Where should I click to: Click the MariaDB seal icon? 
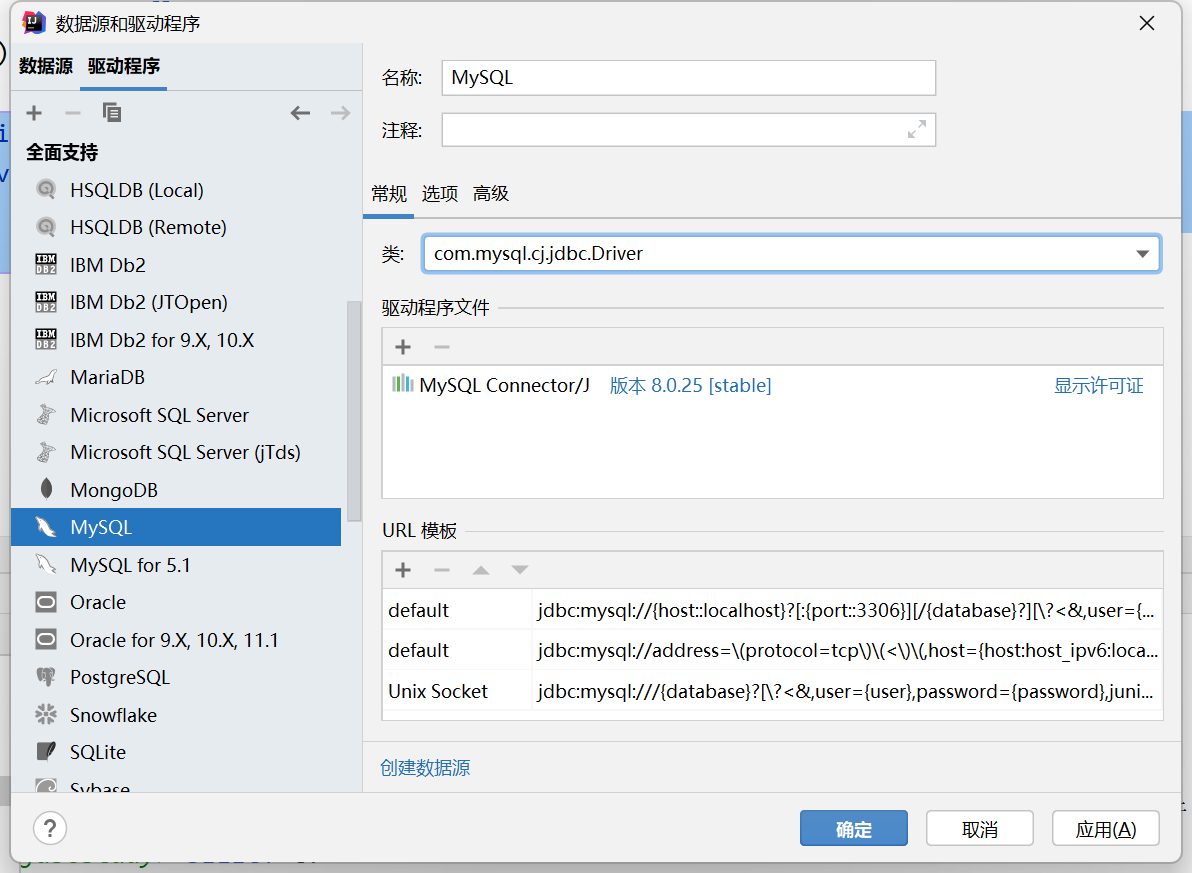coord(46,377)
